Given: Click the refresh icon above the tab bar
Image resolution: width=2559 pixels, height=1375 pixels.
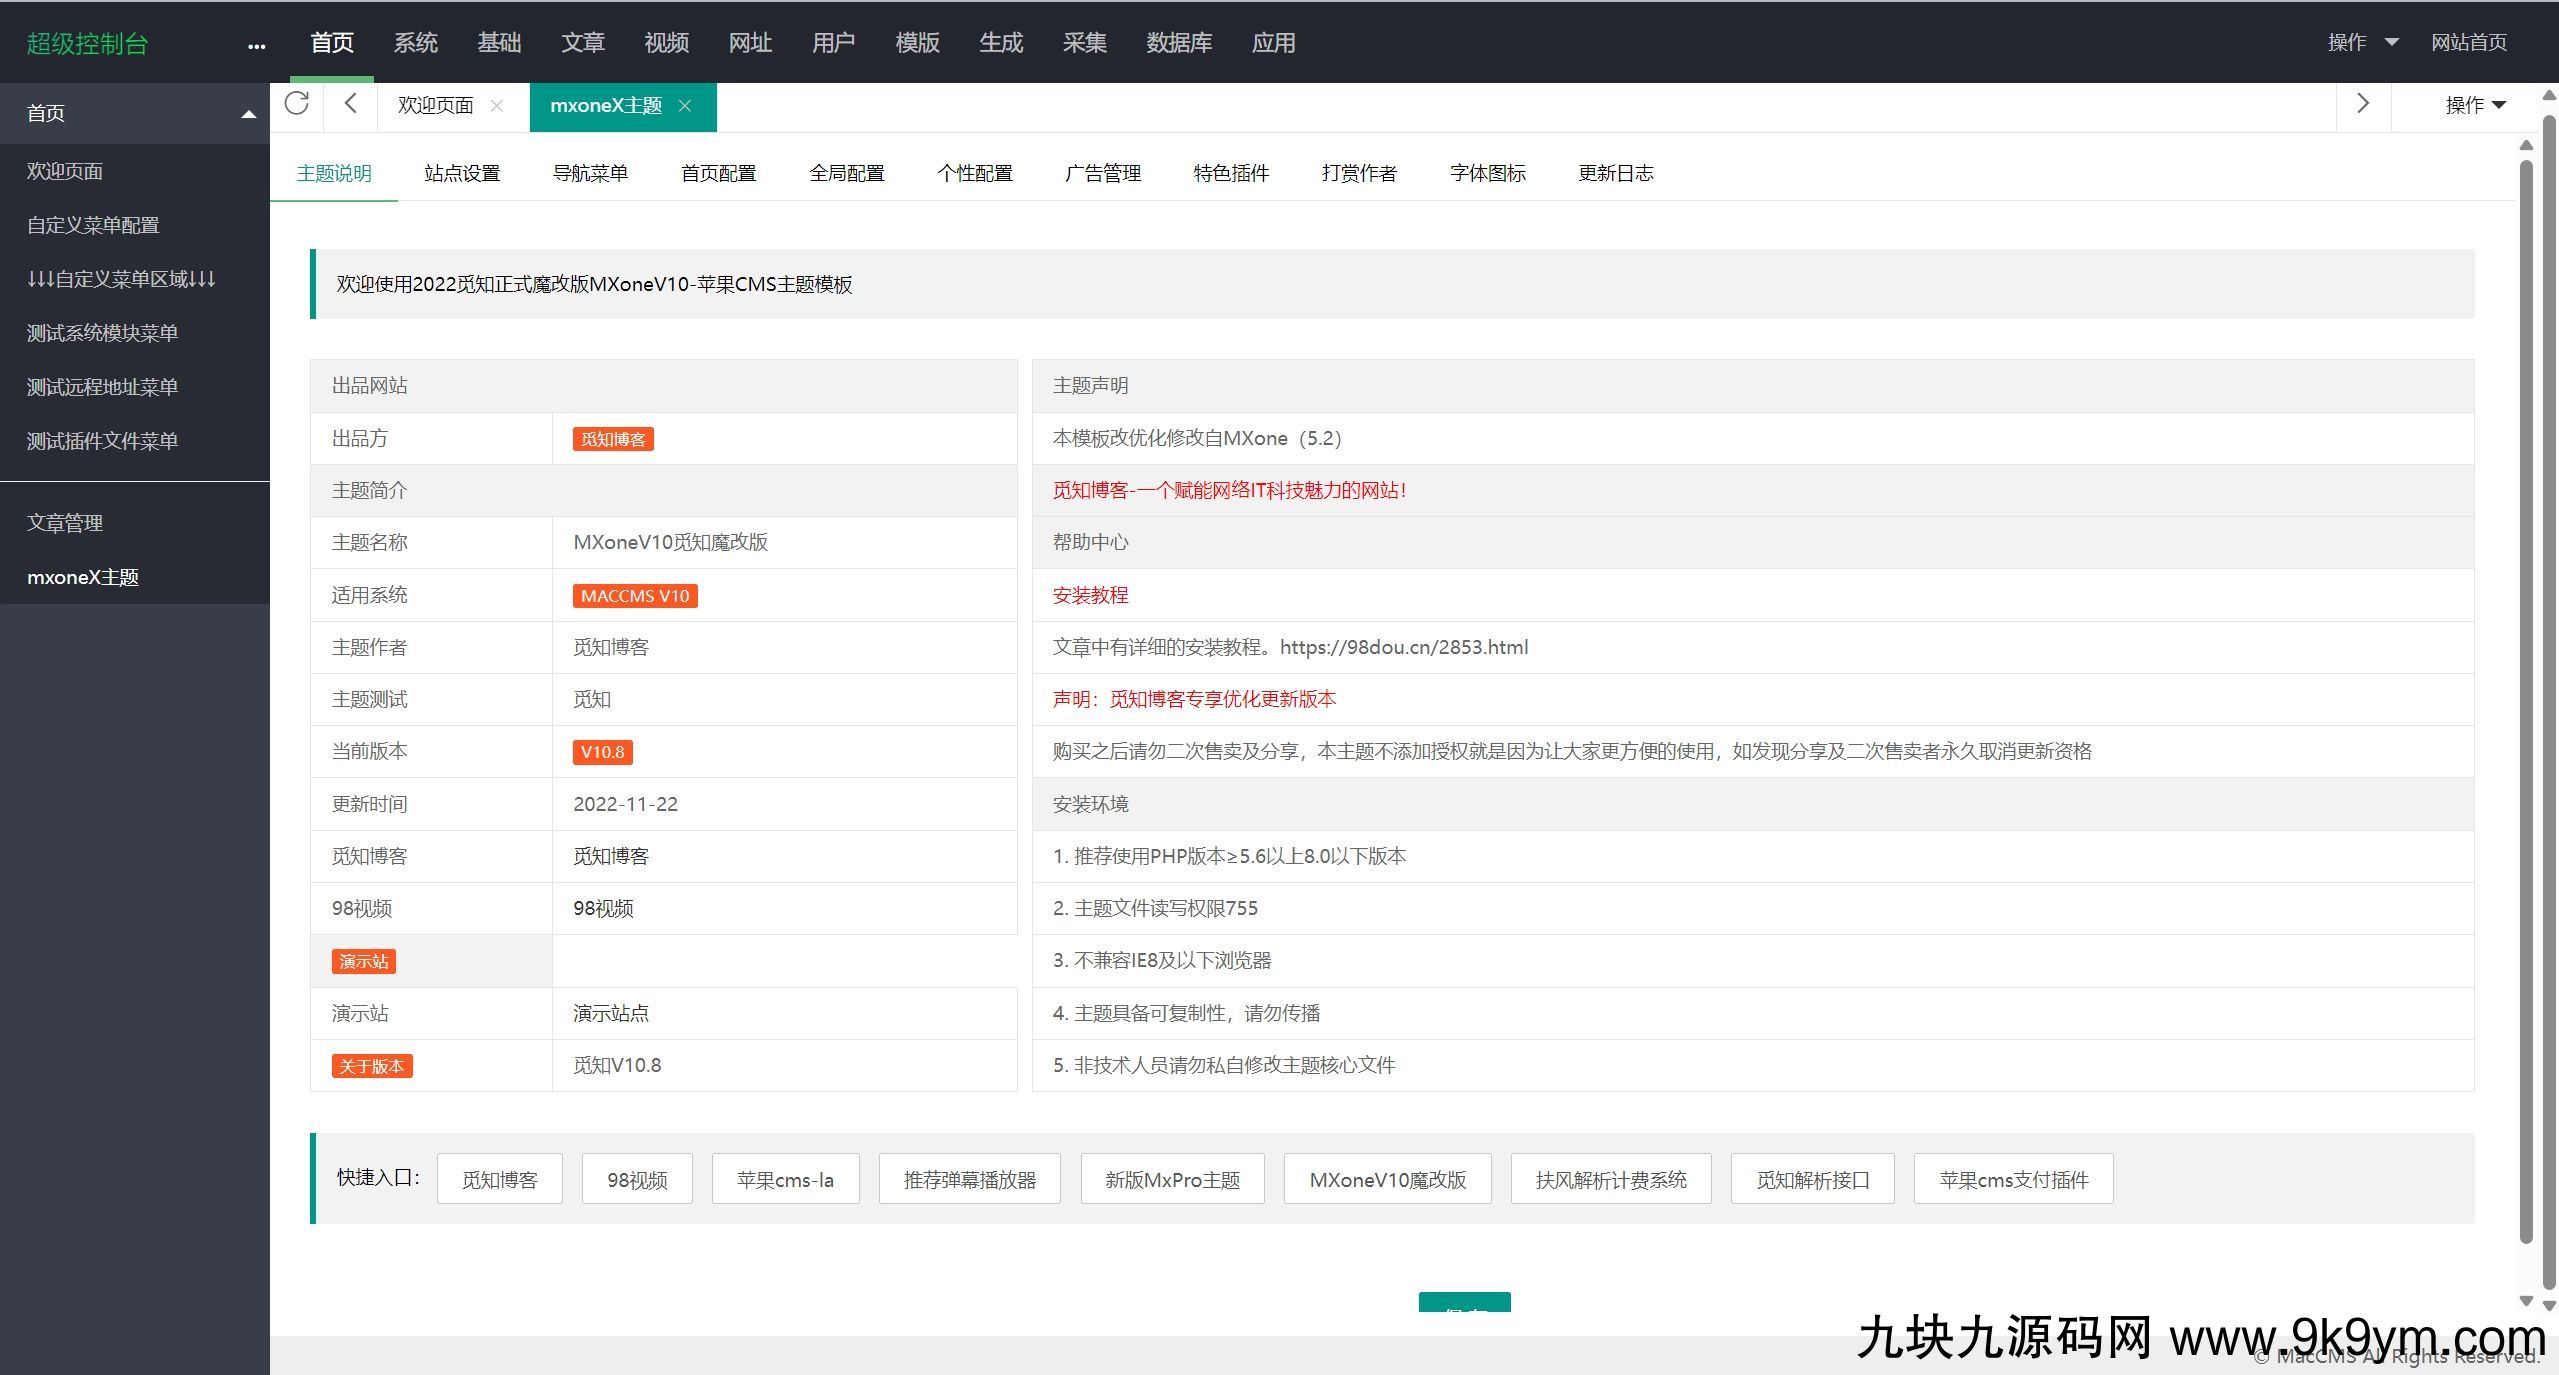Looking at the screenshot, I should [x=296, y=104].
